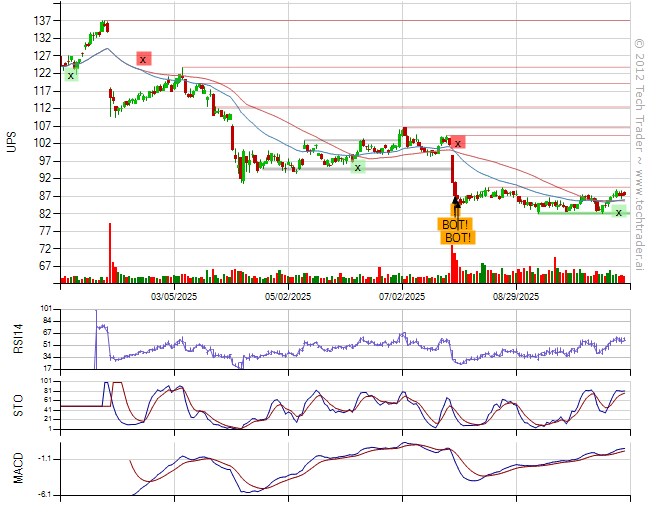Select the green x marker near the 82 level
The height and width of the screenshot is (514, 657).
pyautogui.click(x=618, y=212)
